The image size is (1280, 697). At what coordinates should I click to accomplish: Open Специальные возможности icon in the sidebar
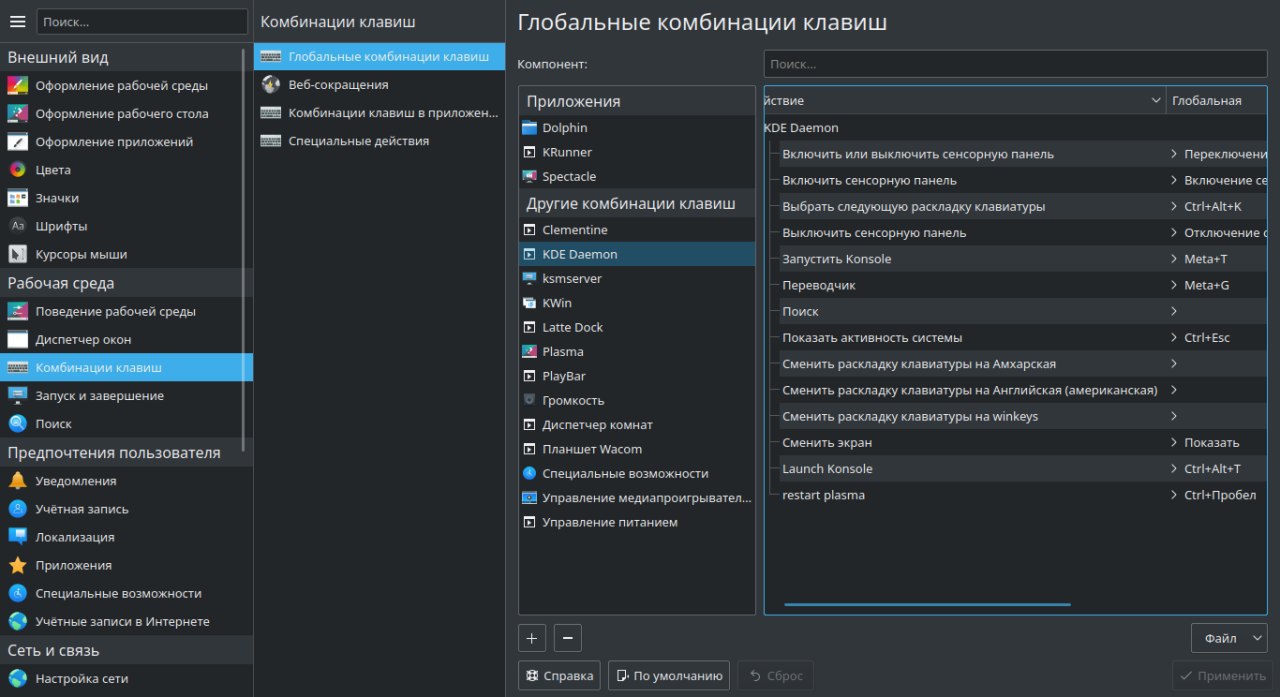click(17, 593)
